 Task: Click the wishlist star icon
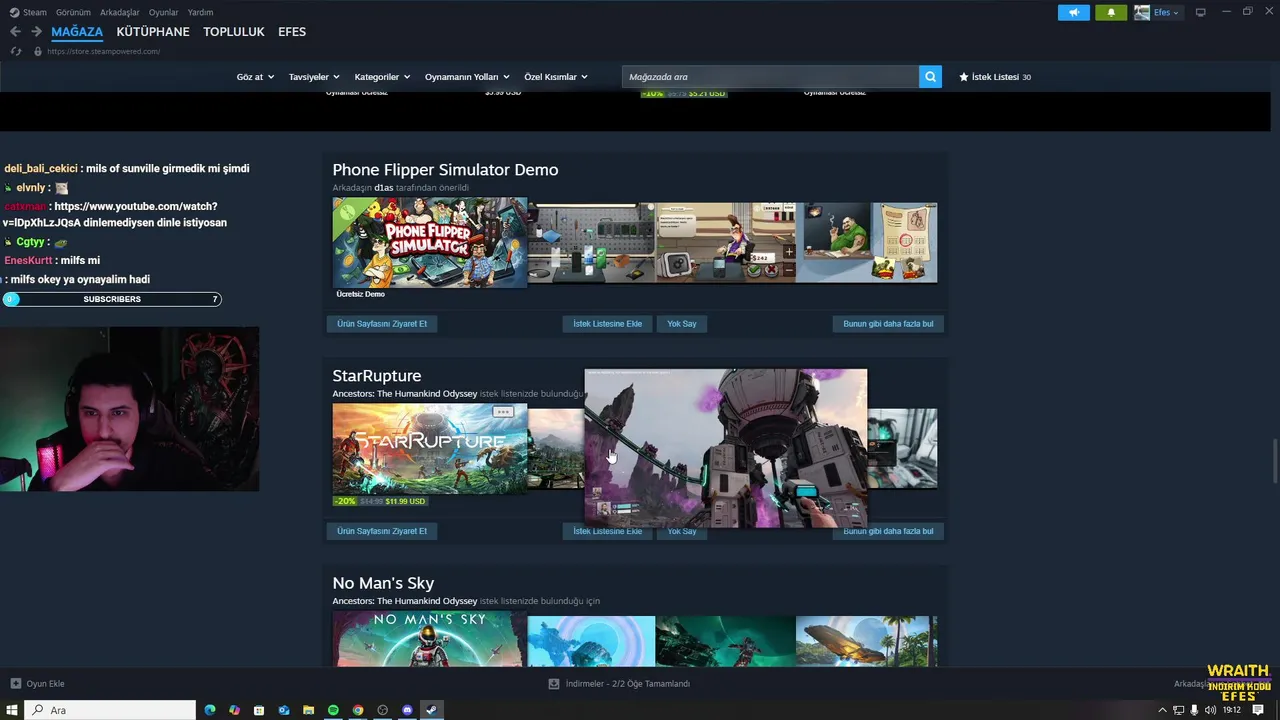pos(964,77)
